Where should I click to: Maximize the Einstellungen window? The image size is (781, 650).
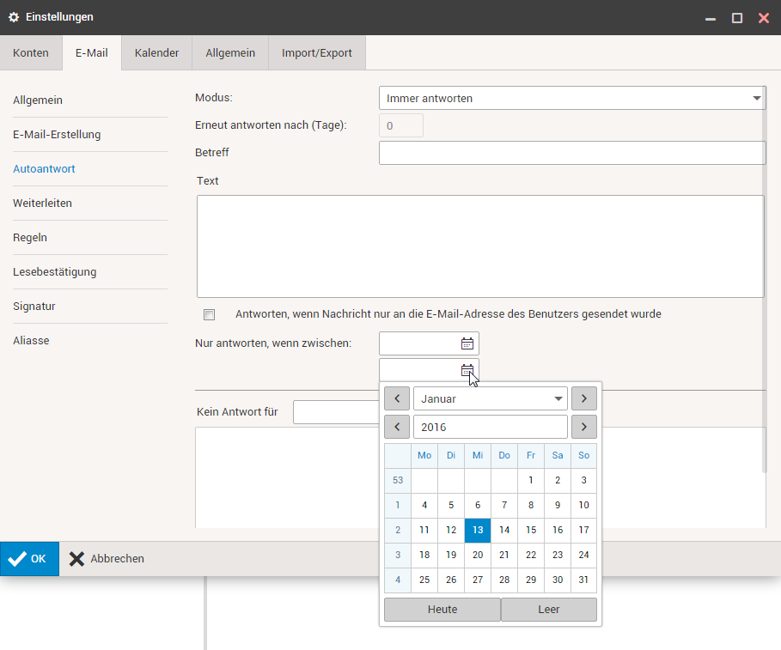[x=737, y=18]
